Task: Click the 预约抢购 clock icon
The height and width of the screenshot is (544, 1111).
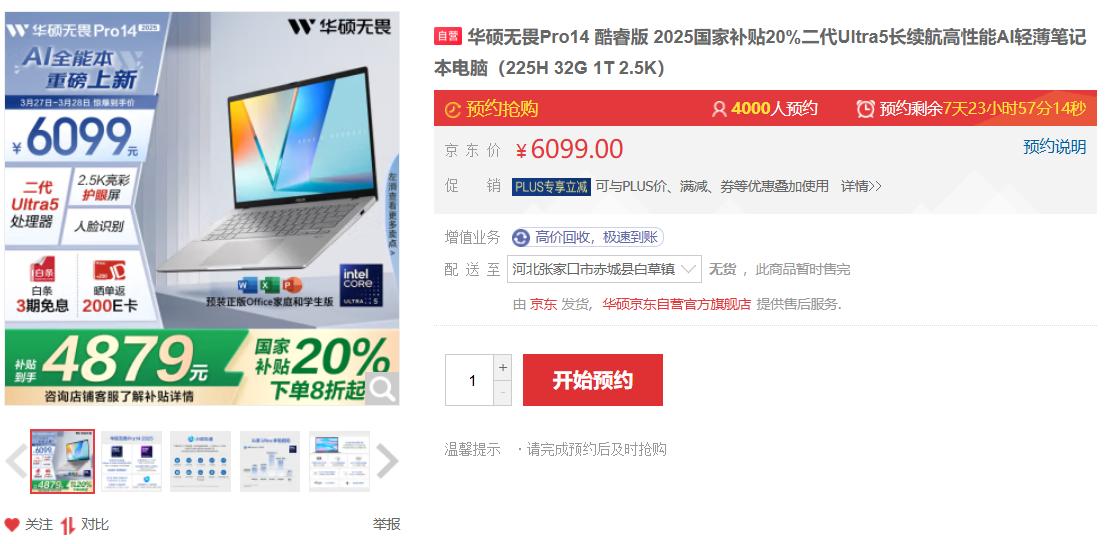Action: click(453, 110)
